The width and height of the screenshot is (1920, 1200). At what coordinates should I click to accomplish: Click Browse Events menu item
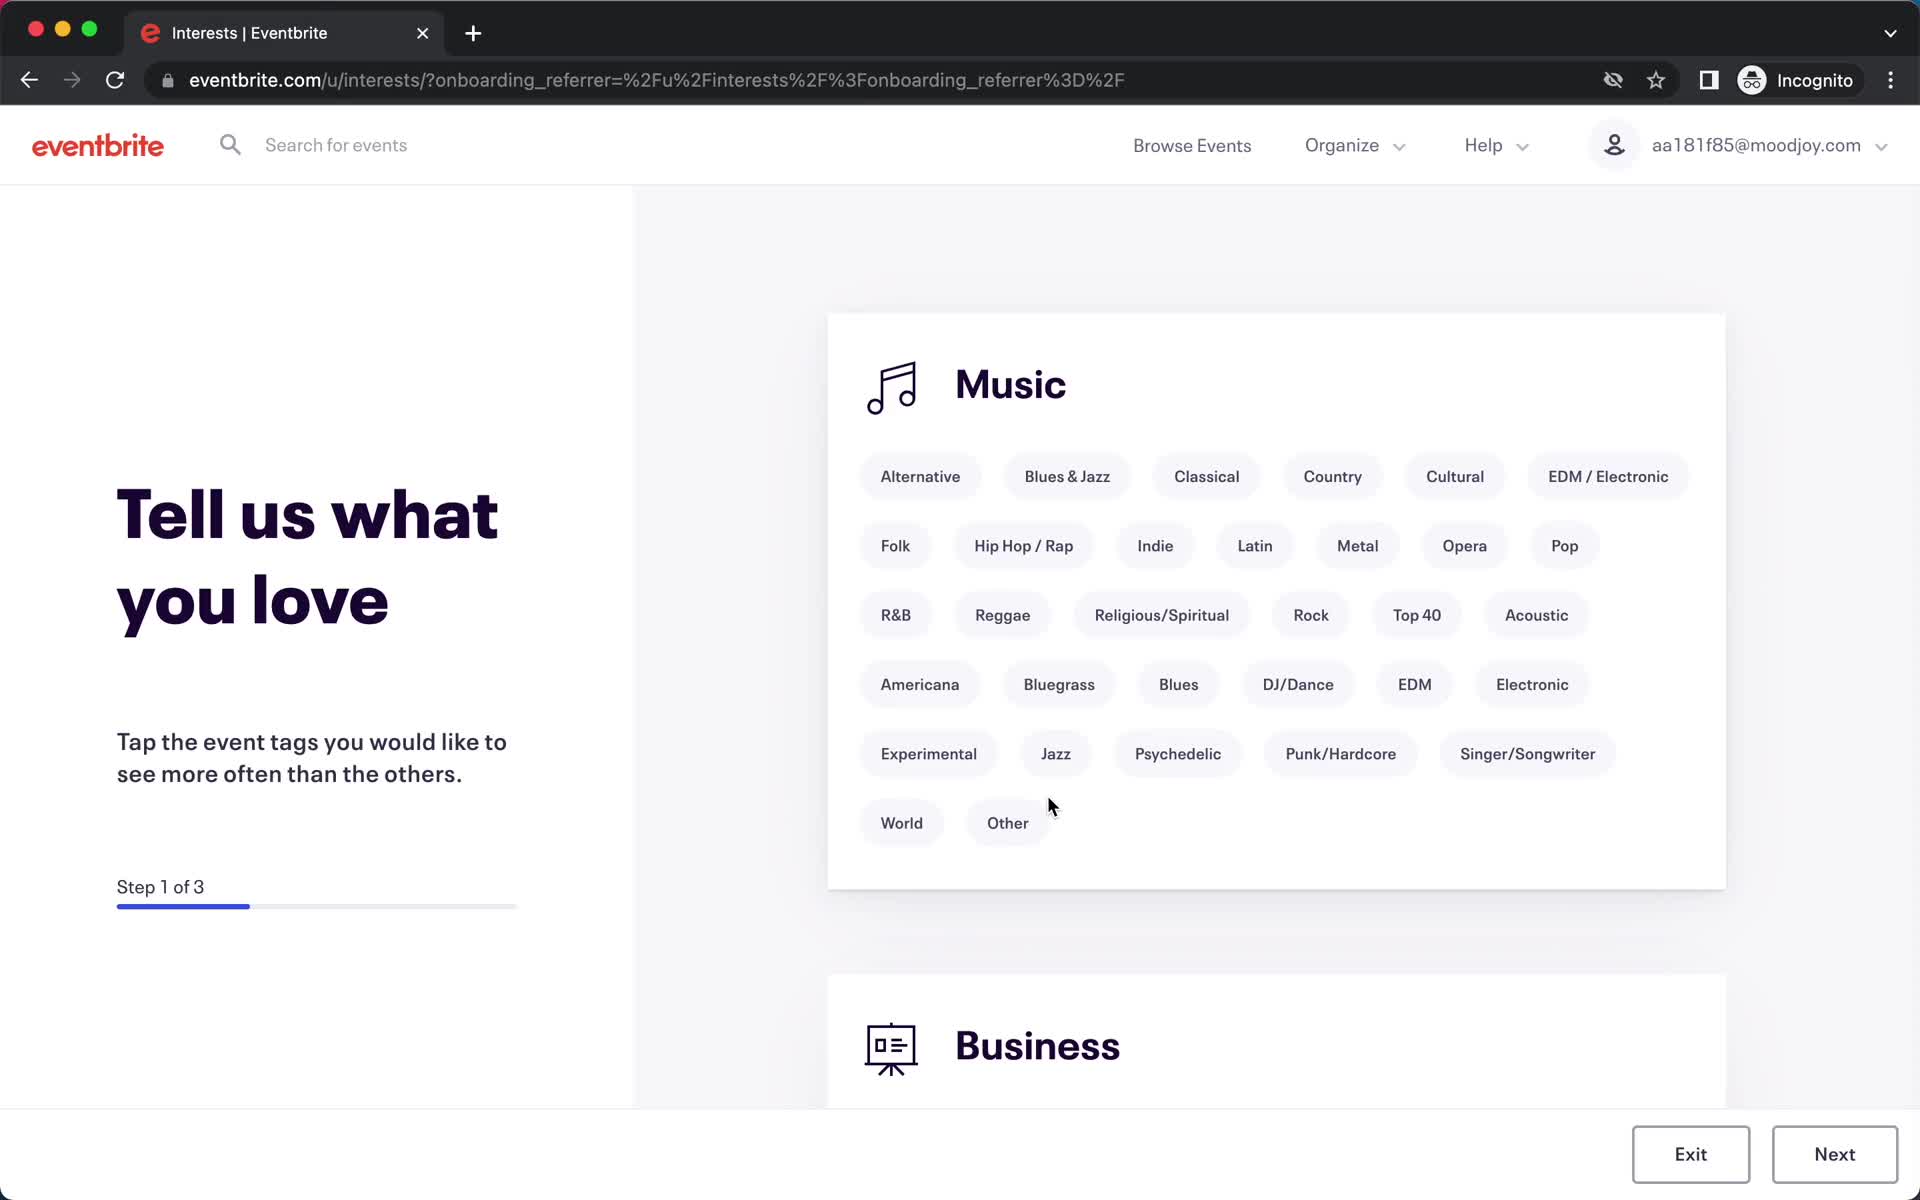click(1193, 145)
